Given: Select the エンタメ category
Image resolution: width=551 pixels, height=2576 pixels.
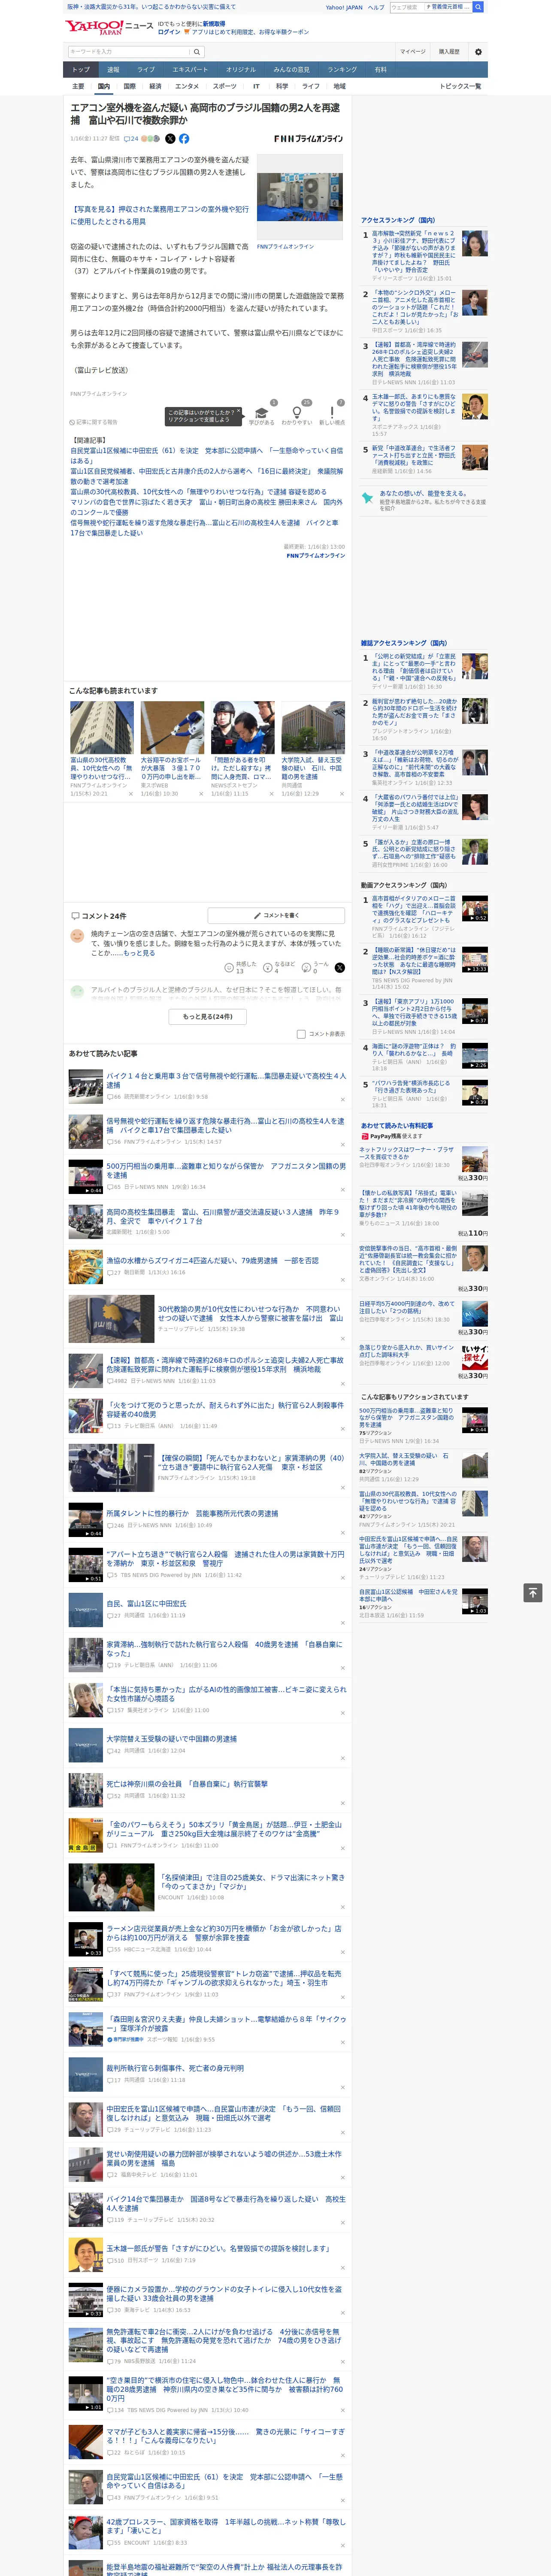Looking at the screenshot, I should click(x=187, y=86).
